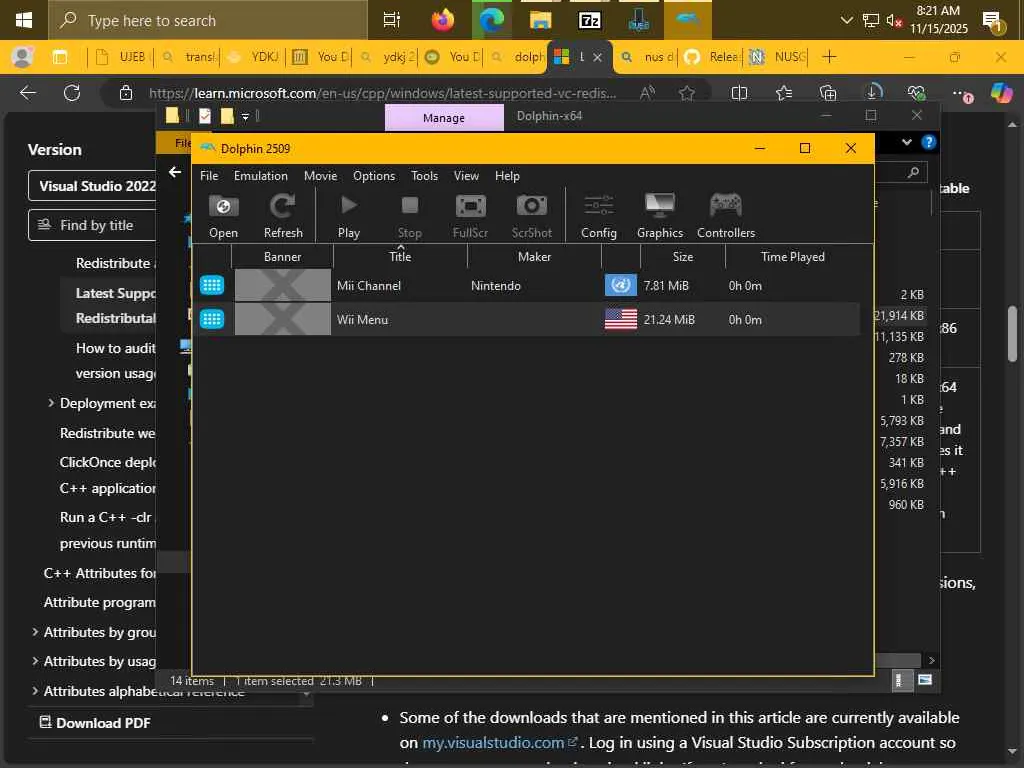Toggle FullScr in Dolphin toolbar
Viewport: 1024px width, 768px height.
(x=470, y=216)
